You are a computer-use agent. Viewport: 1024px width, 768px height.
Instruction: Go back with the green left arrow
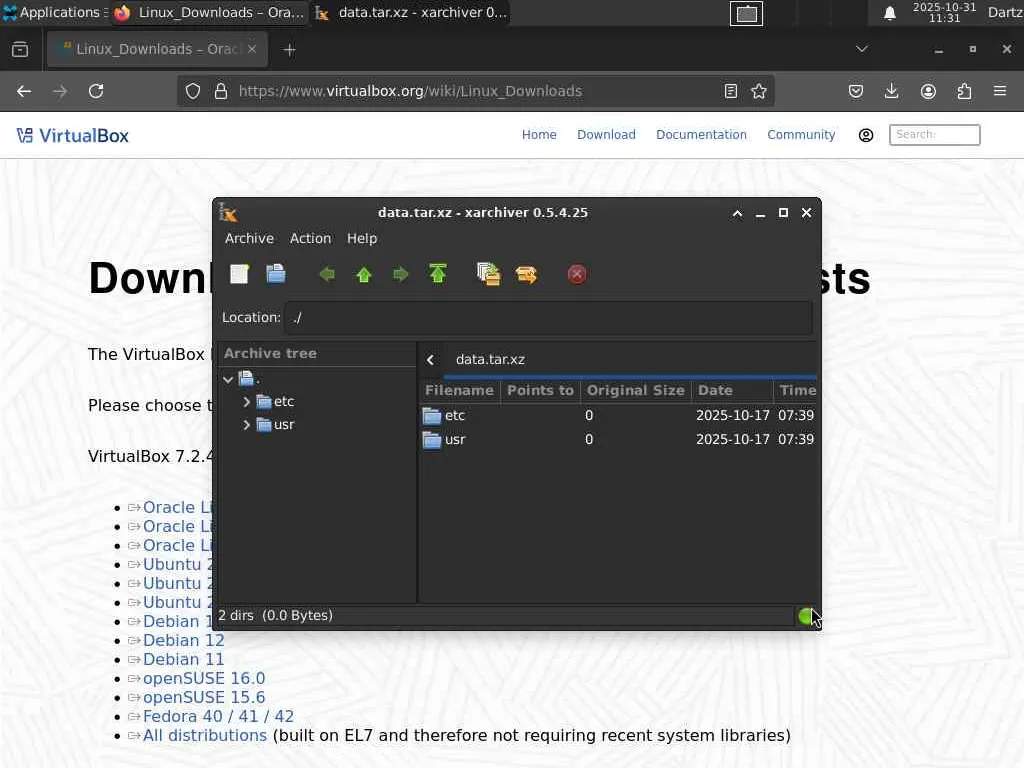pos(327,274)
